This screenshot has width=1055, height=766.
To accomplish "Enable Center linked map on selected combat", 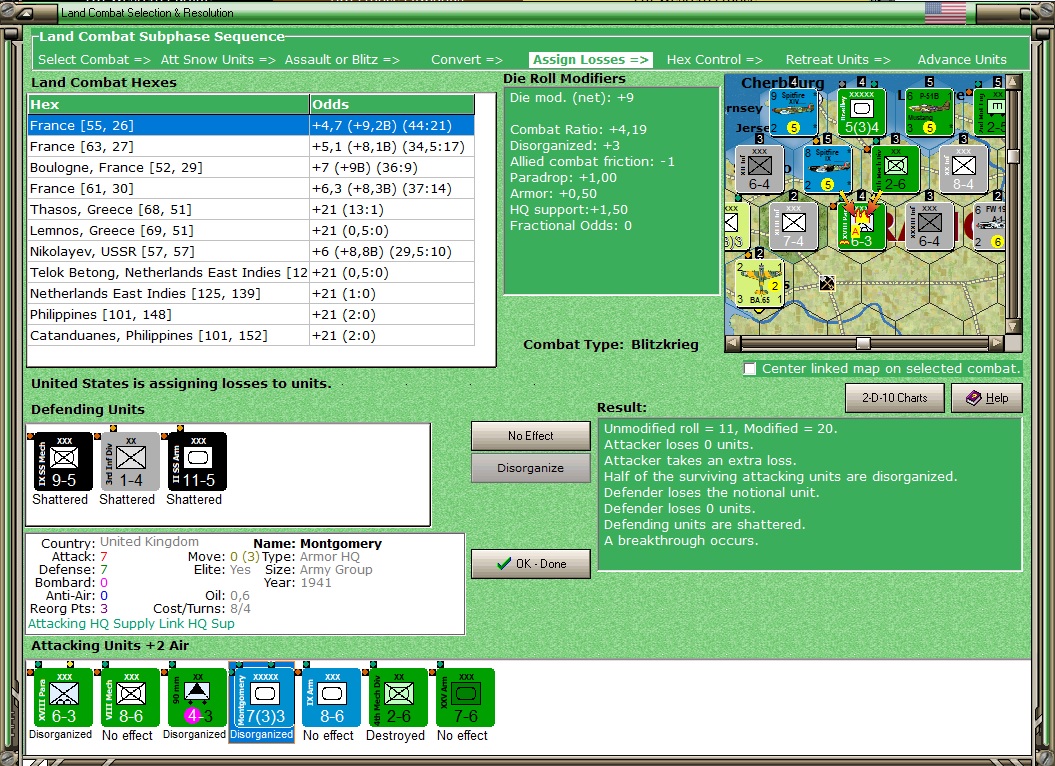I will pos(750,369).
